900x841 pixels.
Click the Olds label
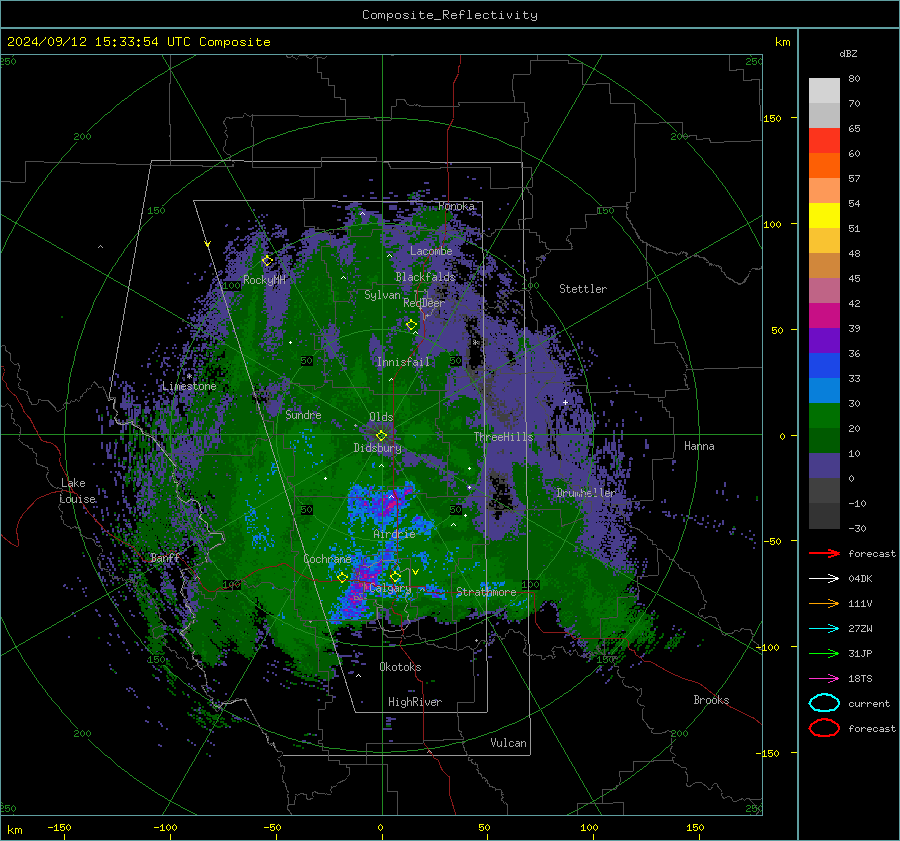[381, 416]
